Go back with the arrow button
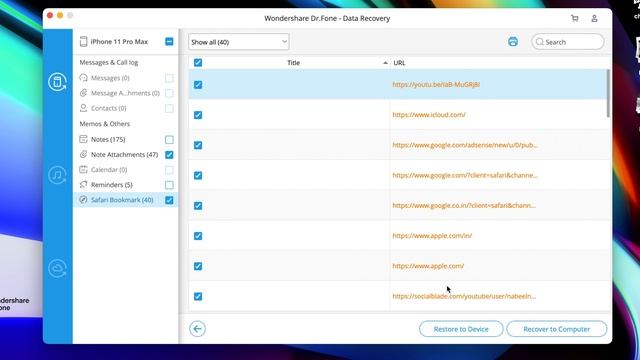 pyautogui.click(x=198, y=329)
